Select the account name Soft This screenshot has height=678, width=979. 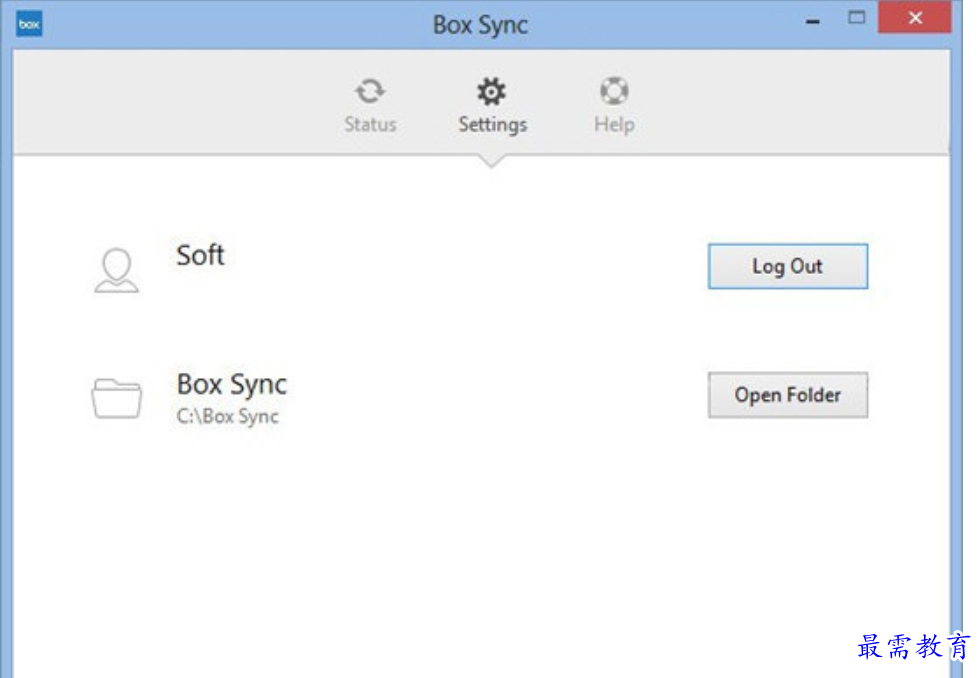click(x=200, y=255)
